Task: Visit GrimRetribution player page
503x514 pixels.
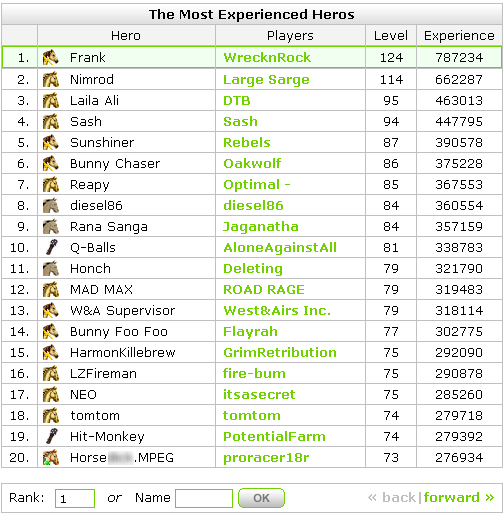Action: coord(280,353)
